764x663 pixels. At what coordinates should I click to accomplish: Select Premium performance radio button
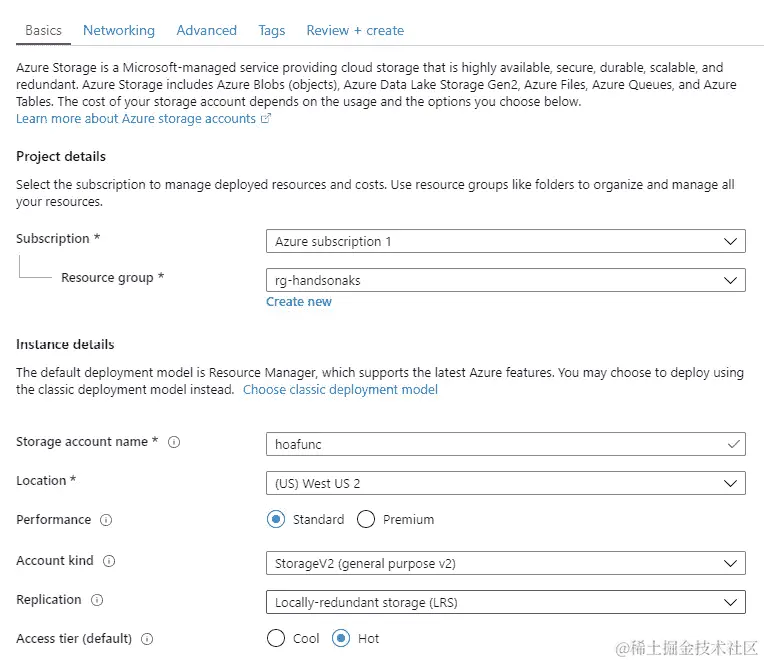pyautogui.click(x=366, y=520)
